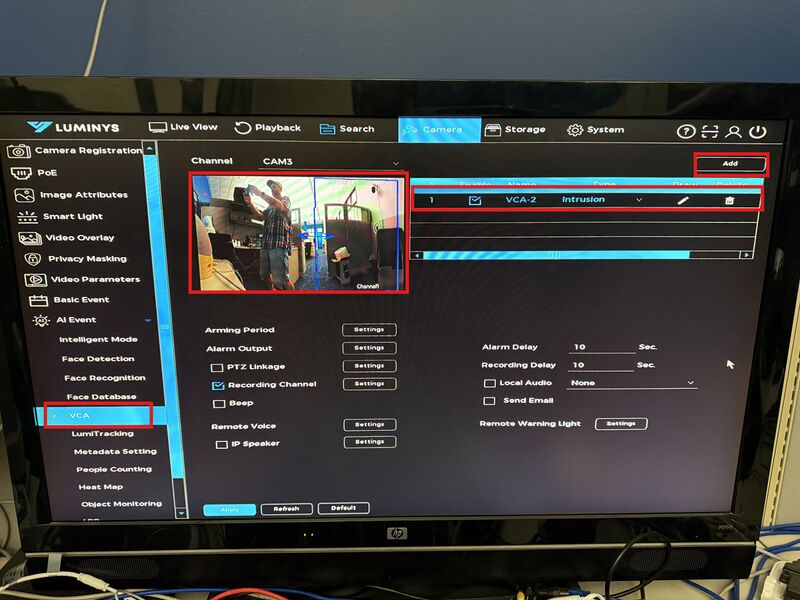This screenshot has width=800, height=600.
Task: Switch to the Playback tab
Action: tap(268, 128)
